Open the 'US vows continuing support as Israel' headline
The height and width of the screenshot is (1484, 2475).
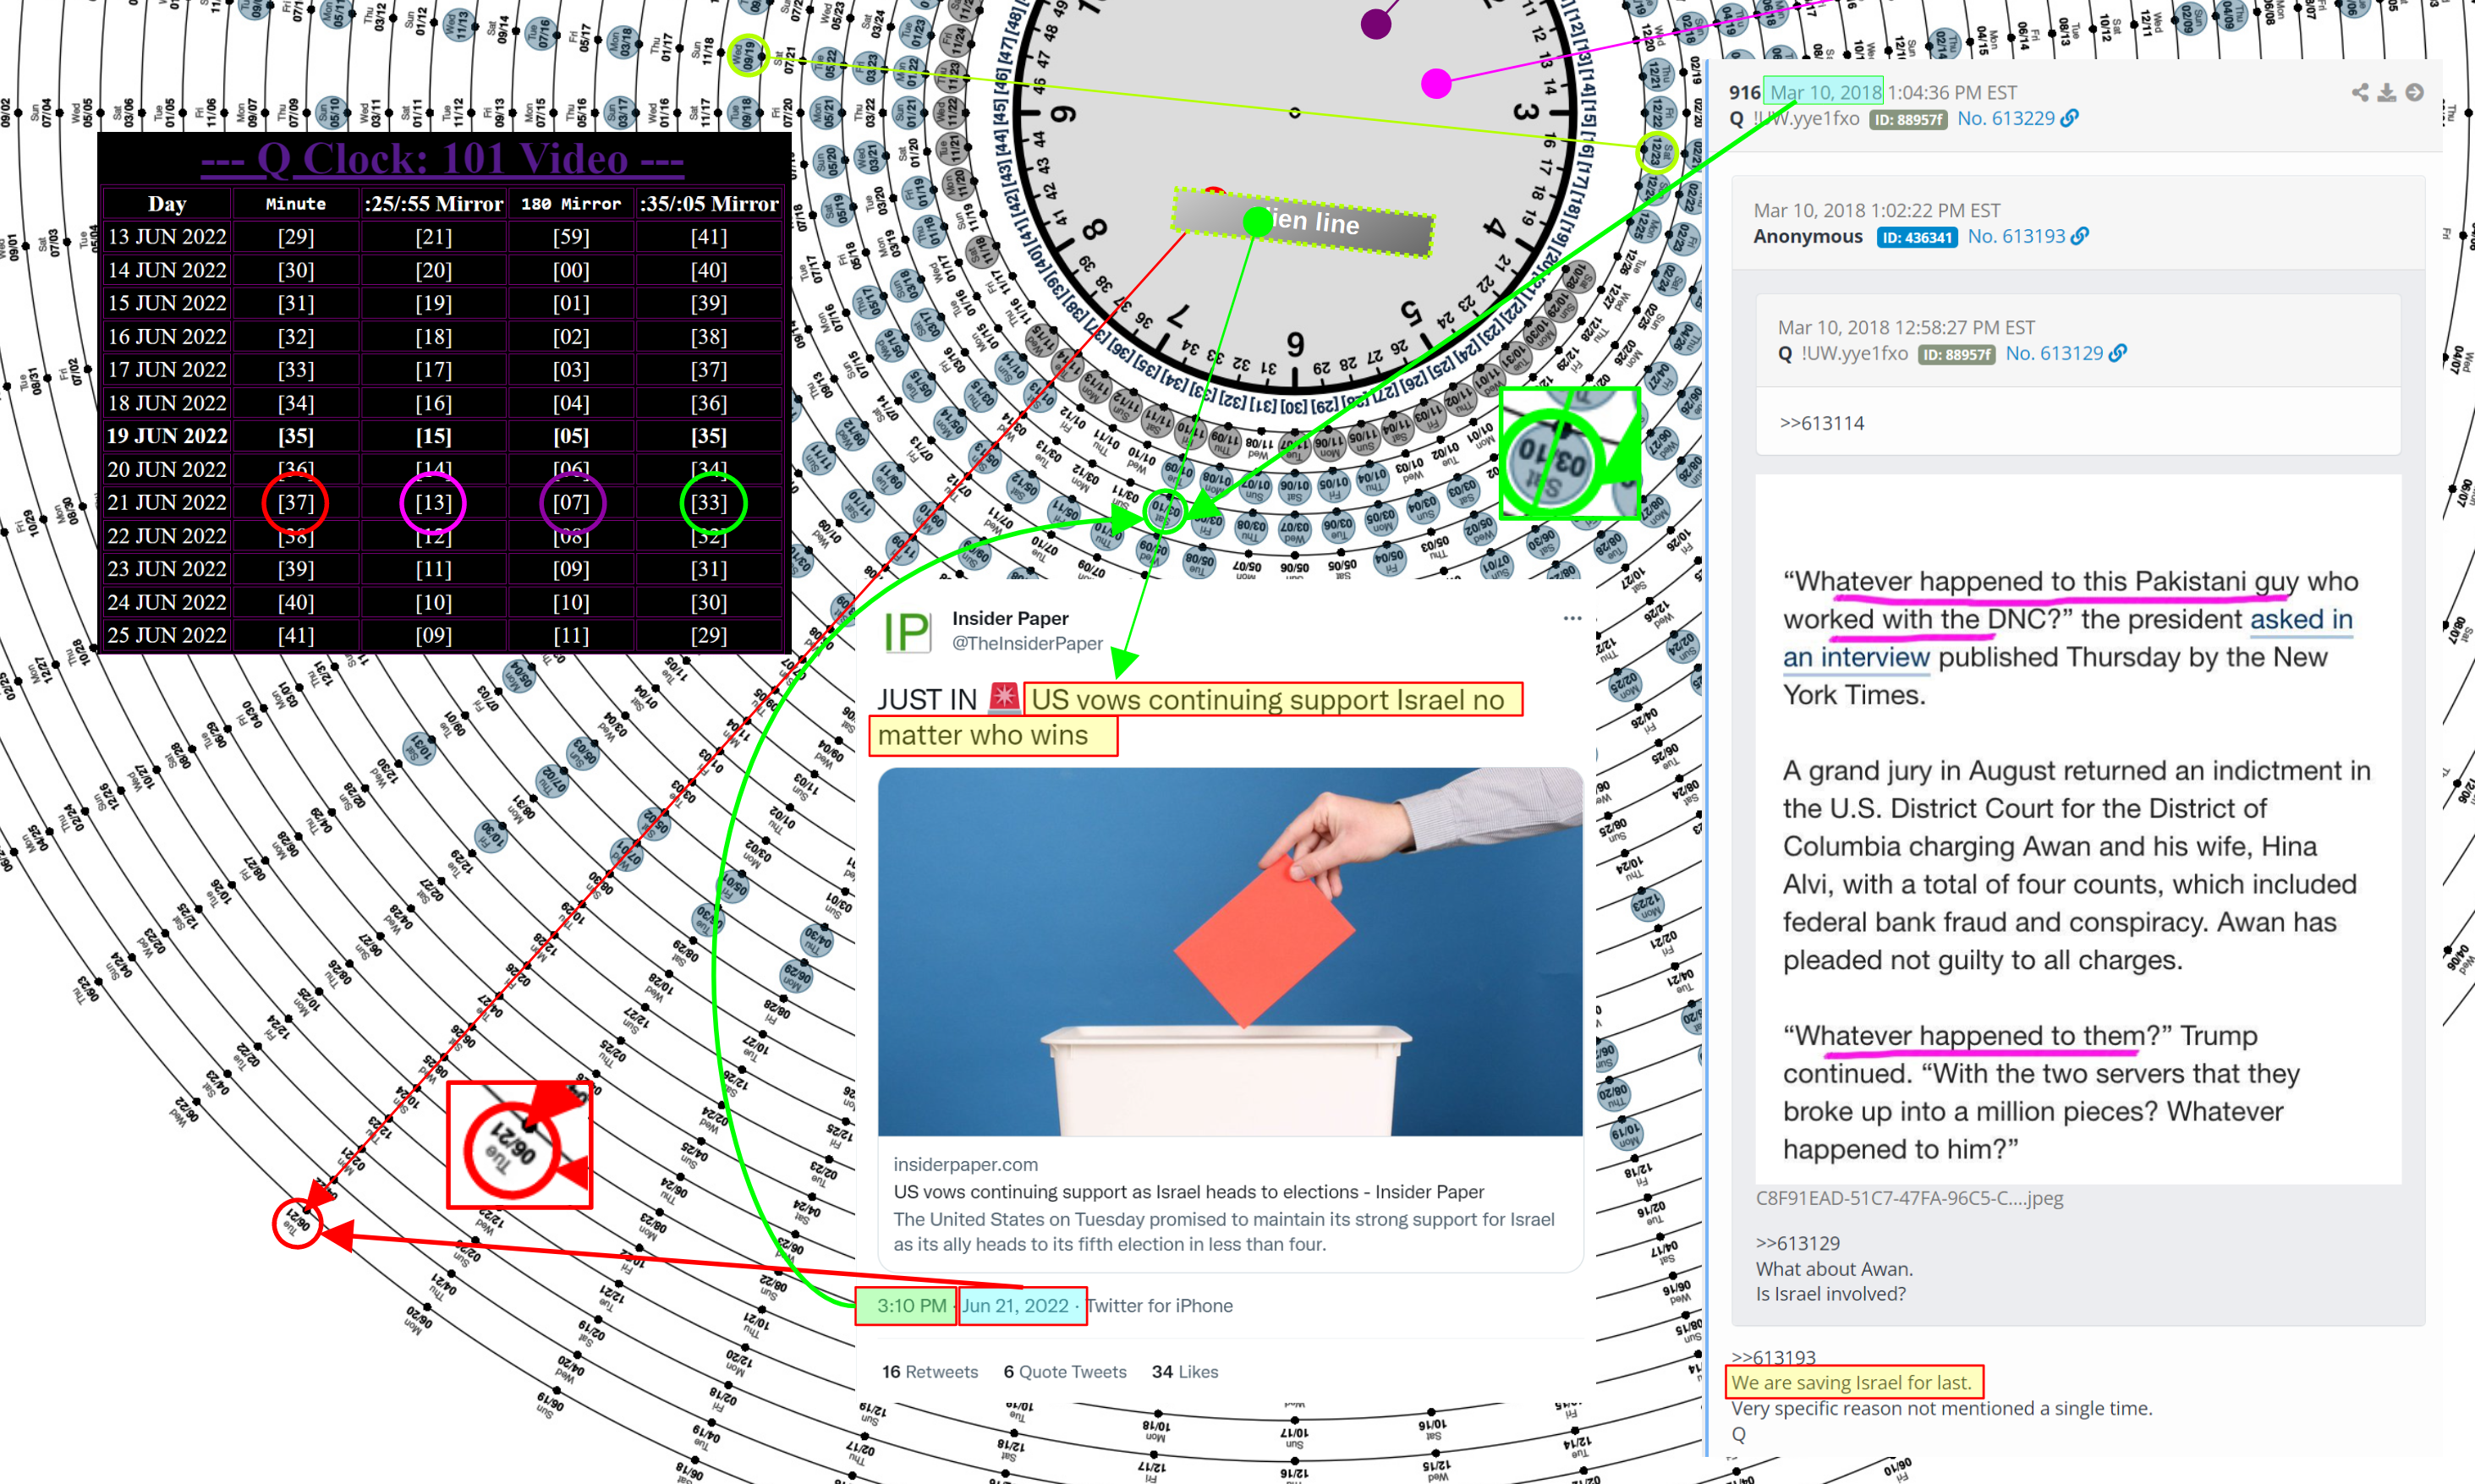tap(1189, 1191)
